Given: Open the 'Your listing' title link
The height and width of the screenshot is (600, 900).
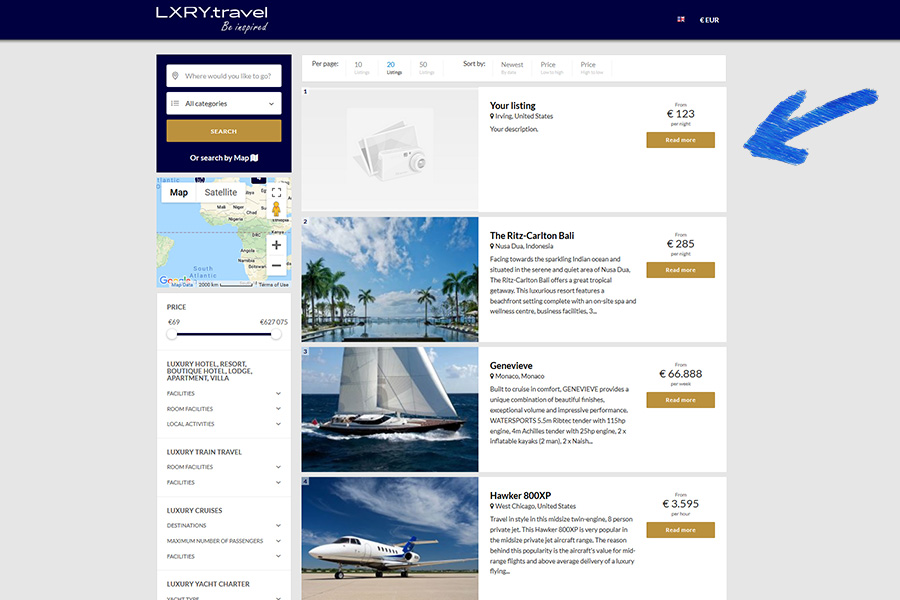Looking at the screenshot, I should click(x=513, y=106).
